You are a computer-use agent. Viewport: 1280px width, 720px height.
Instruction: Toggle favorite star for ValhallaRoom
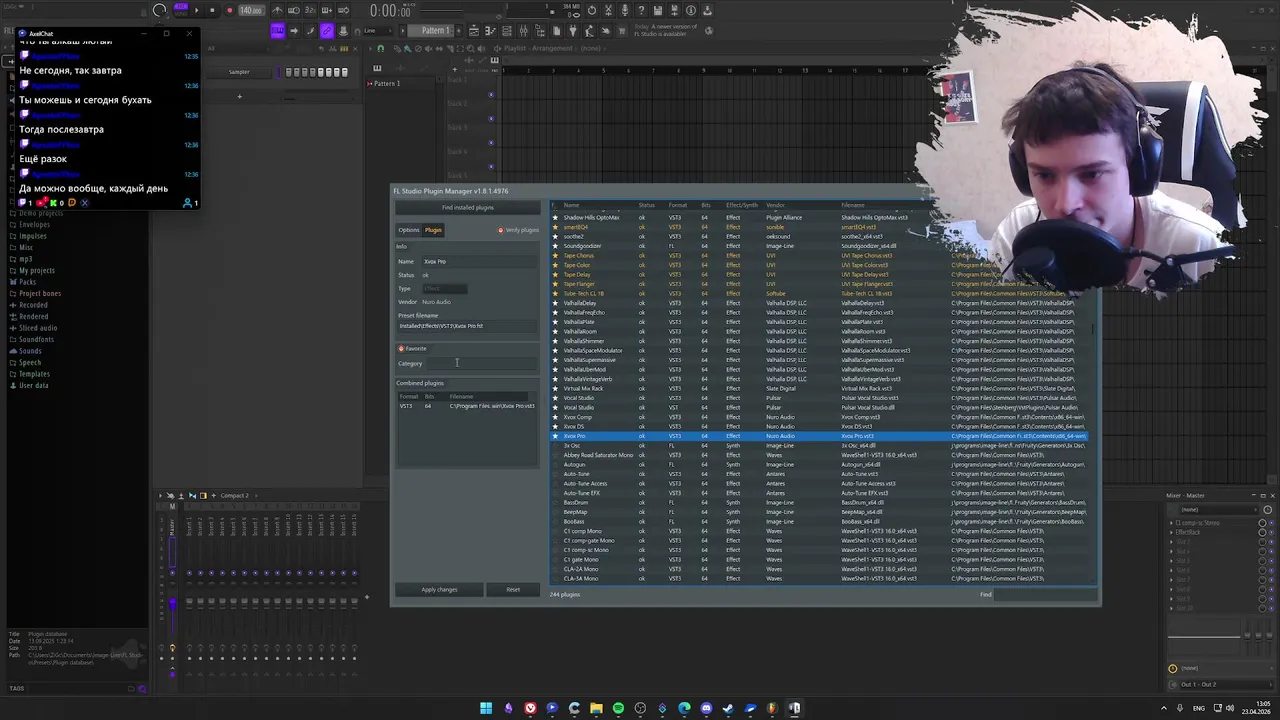(556, 331)
